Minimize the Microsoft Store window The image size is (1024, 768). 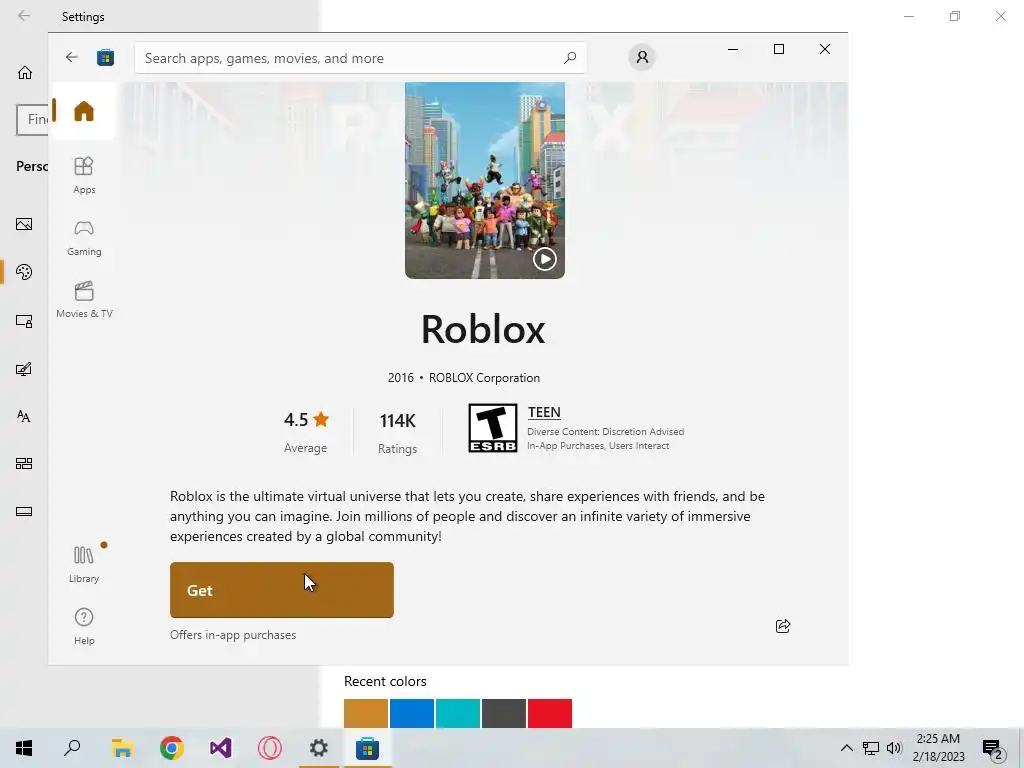[x=733, y=49]
